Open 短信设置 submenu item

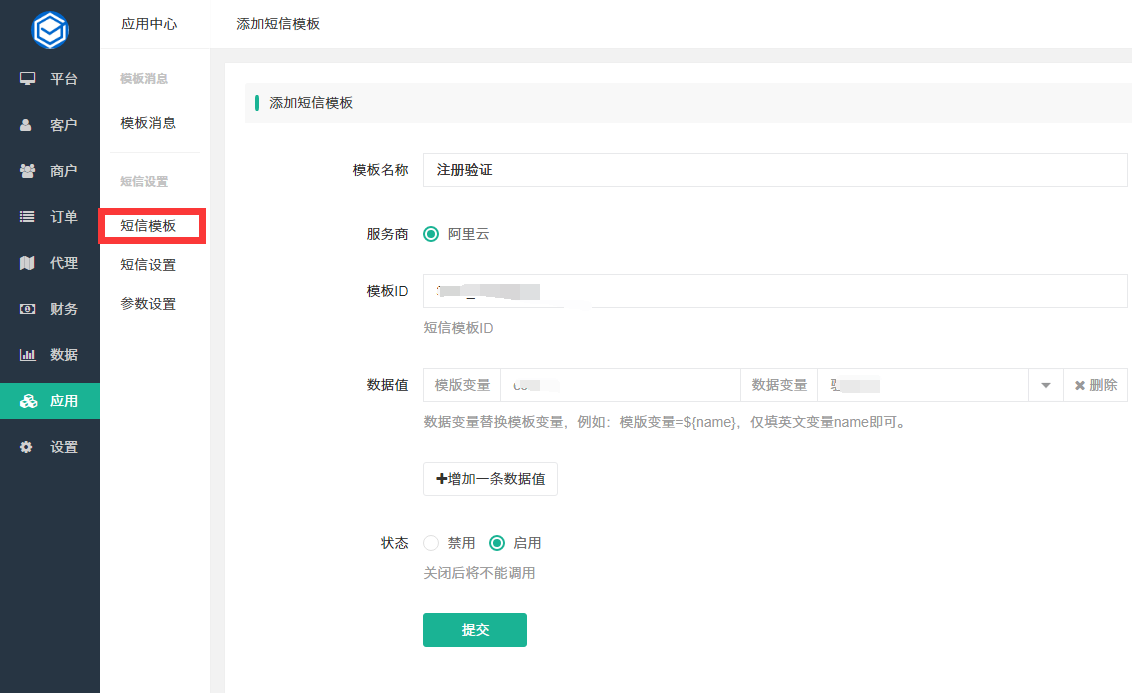coord(148,265)
